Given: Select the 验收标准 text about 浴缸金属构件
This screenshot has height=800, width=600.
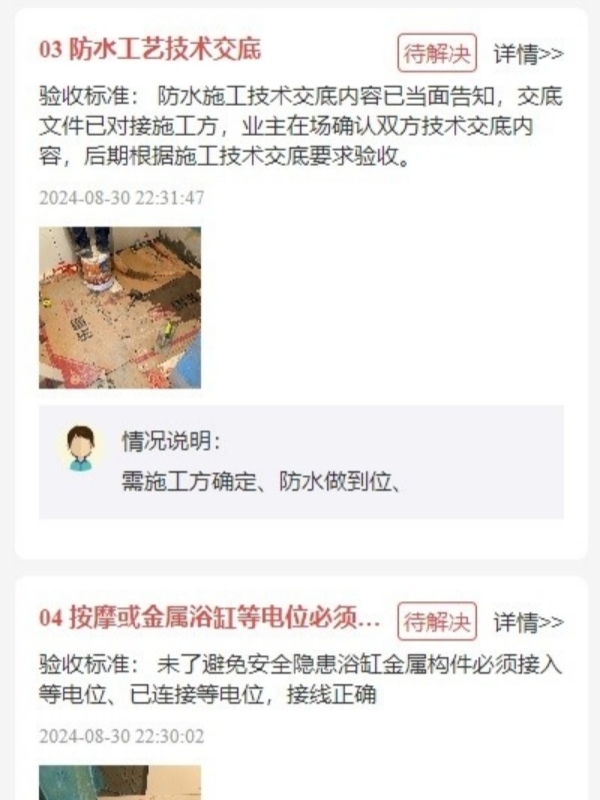Looking at the screenshot, I should tap(301, 680).
